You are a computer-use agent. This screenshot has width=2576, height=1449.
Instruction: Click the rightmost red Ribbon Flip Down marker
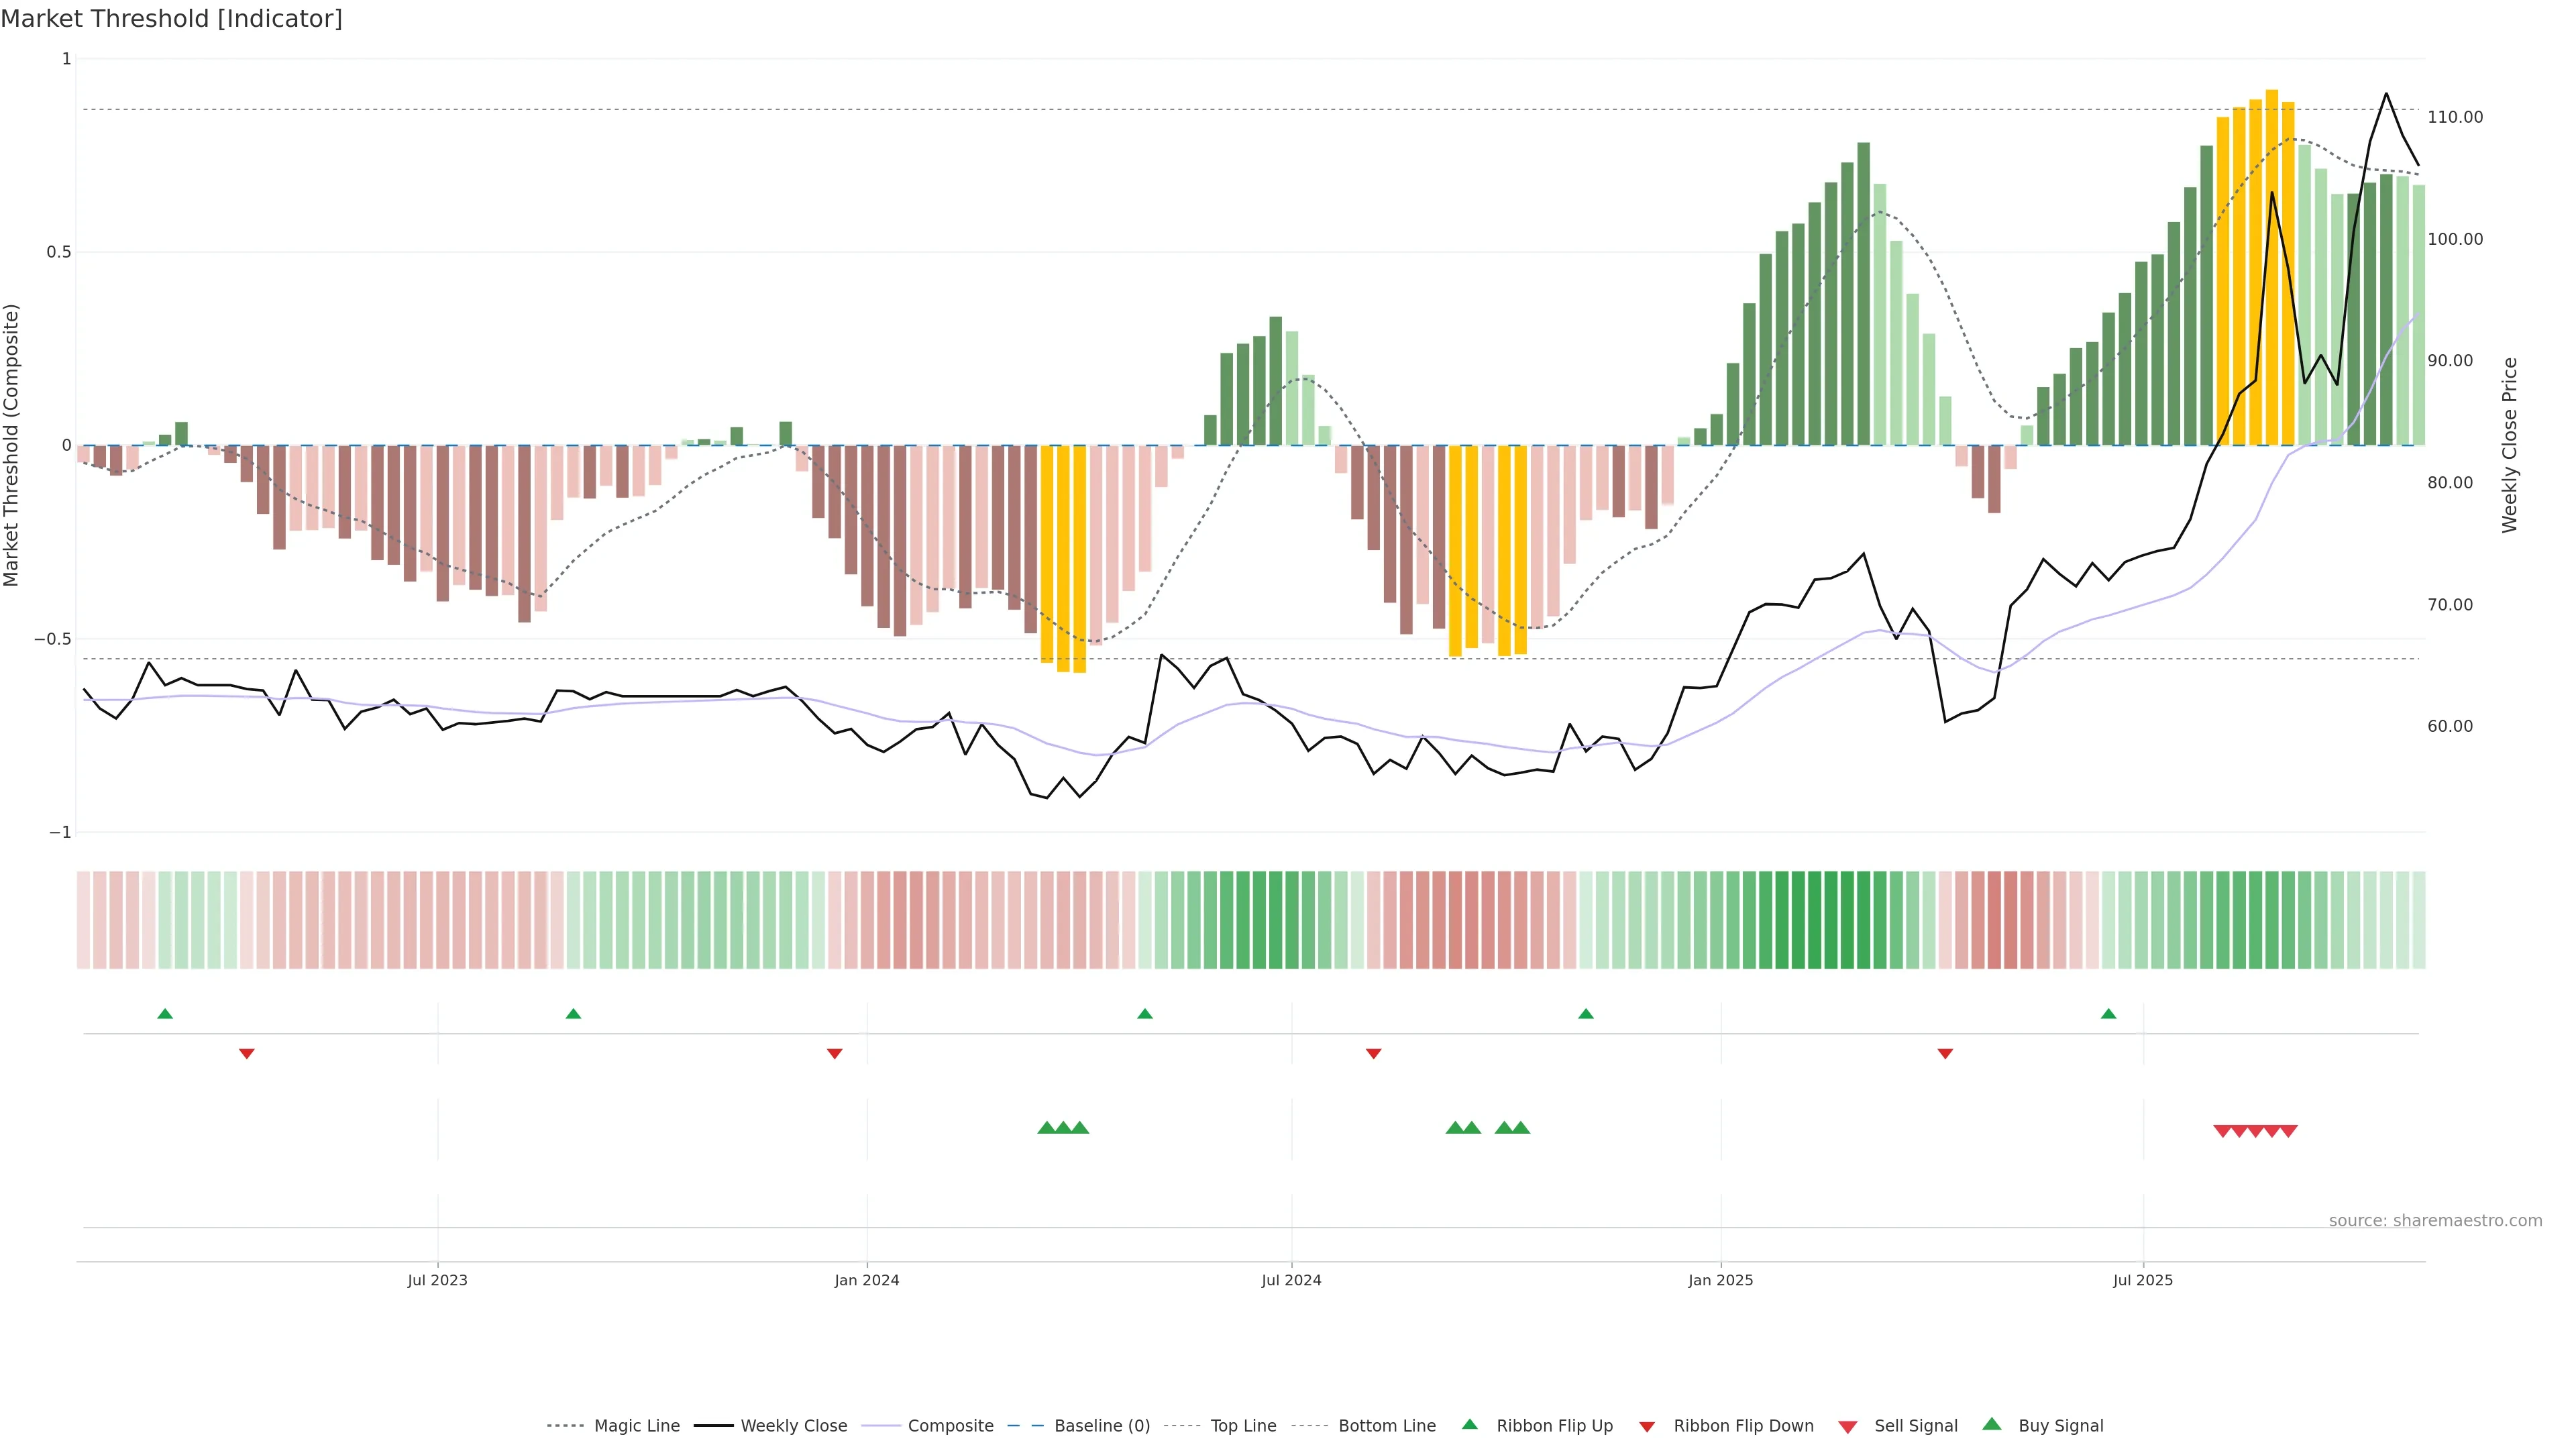pyautogui.click(x=1945, y=1053)
